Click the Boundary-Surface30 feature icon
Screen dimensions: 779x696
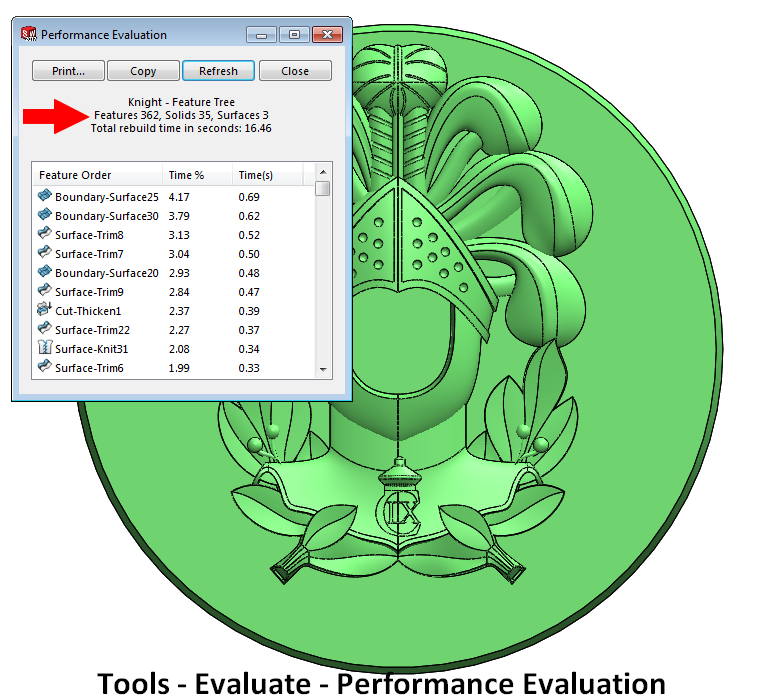(45, 215)
